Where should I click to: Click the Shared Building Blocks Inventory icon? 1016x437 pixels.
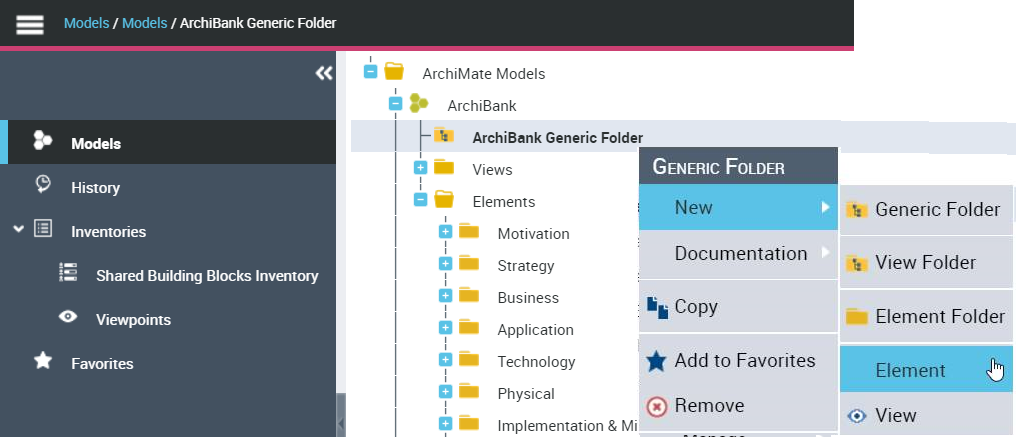click(68, 274)
